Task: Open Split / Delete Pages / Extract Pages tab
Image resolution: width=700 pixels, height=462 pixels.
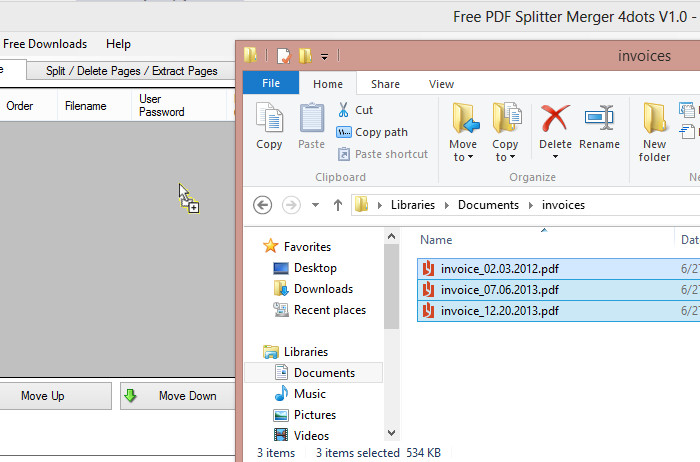Action: pyautogui.click(x=131, y=71)
